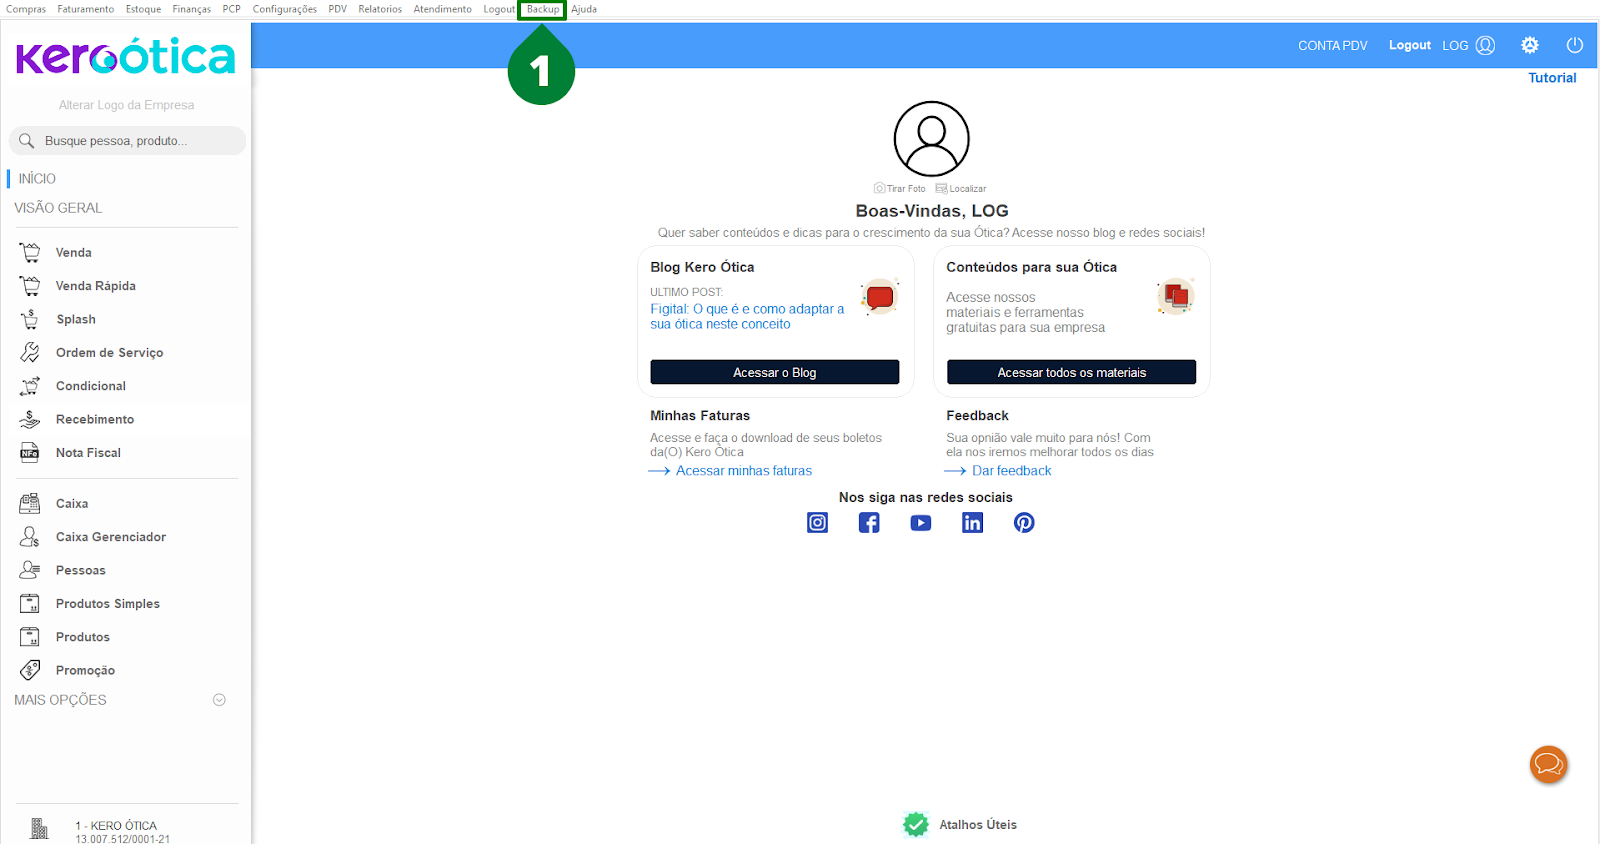Click Alterar Logo da Empresa
This screenshot has height=844, width=1600.
(126, 105)
